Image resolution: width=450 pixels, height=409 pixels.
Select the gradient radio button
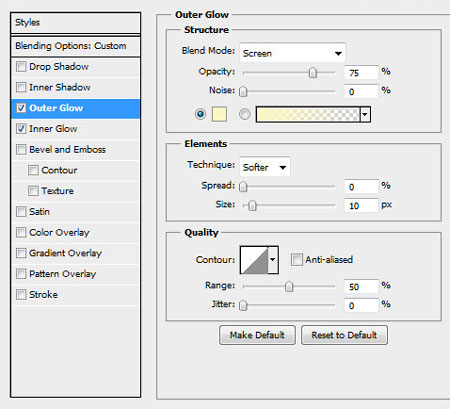tap(245, 114)
